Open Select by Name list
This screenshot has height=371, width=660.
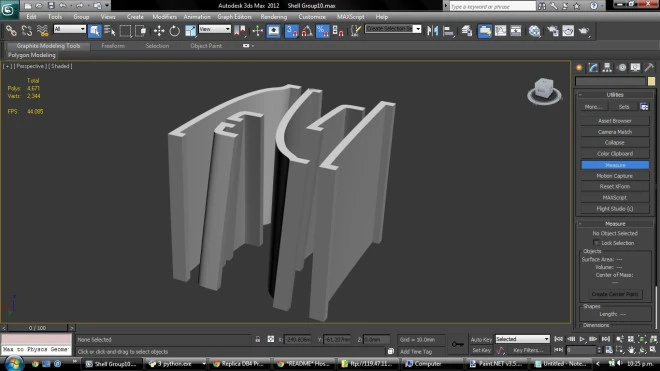(x=109, y=31)
